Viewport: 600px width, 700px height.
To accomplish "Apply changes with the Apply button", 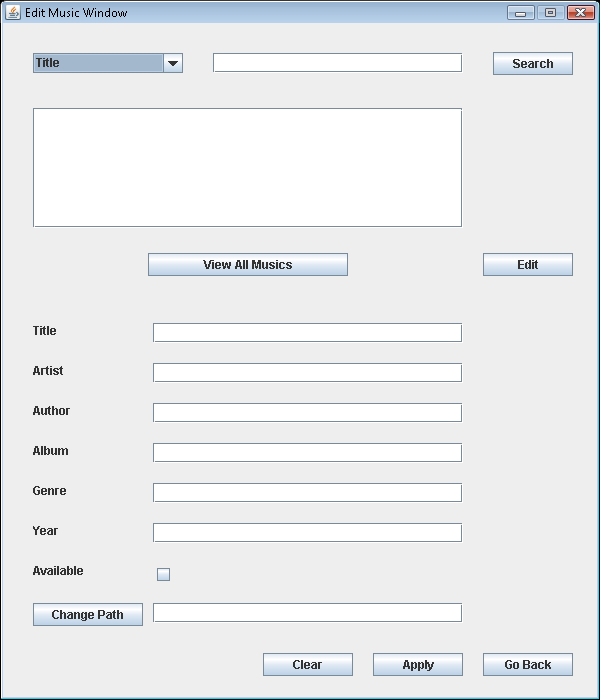I will click(x=418, y=665).
